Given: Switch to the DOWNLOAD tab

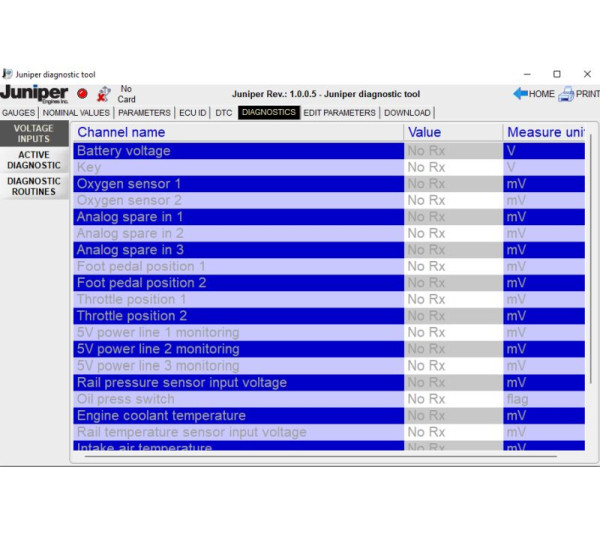Looking at the screenshot, I should click(x=407, y=113).
